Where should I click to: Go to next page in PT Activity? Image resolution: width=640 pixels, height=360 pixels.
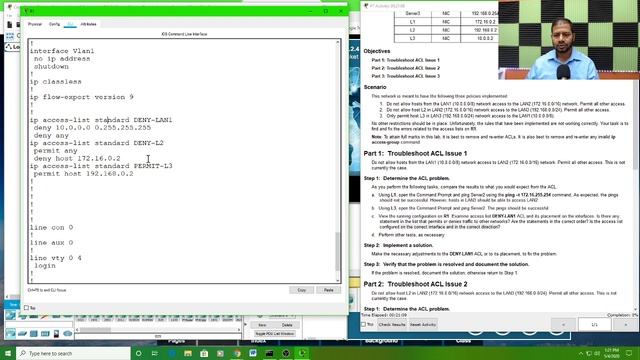tap(626, 324)
